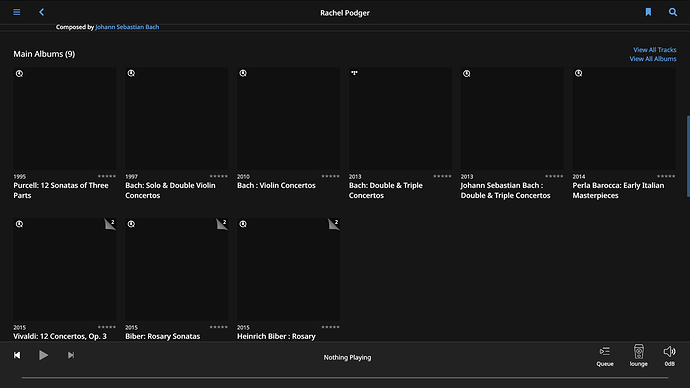Skip to the next track
Screen dimensions: 690x388
[x=71, y=355]
